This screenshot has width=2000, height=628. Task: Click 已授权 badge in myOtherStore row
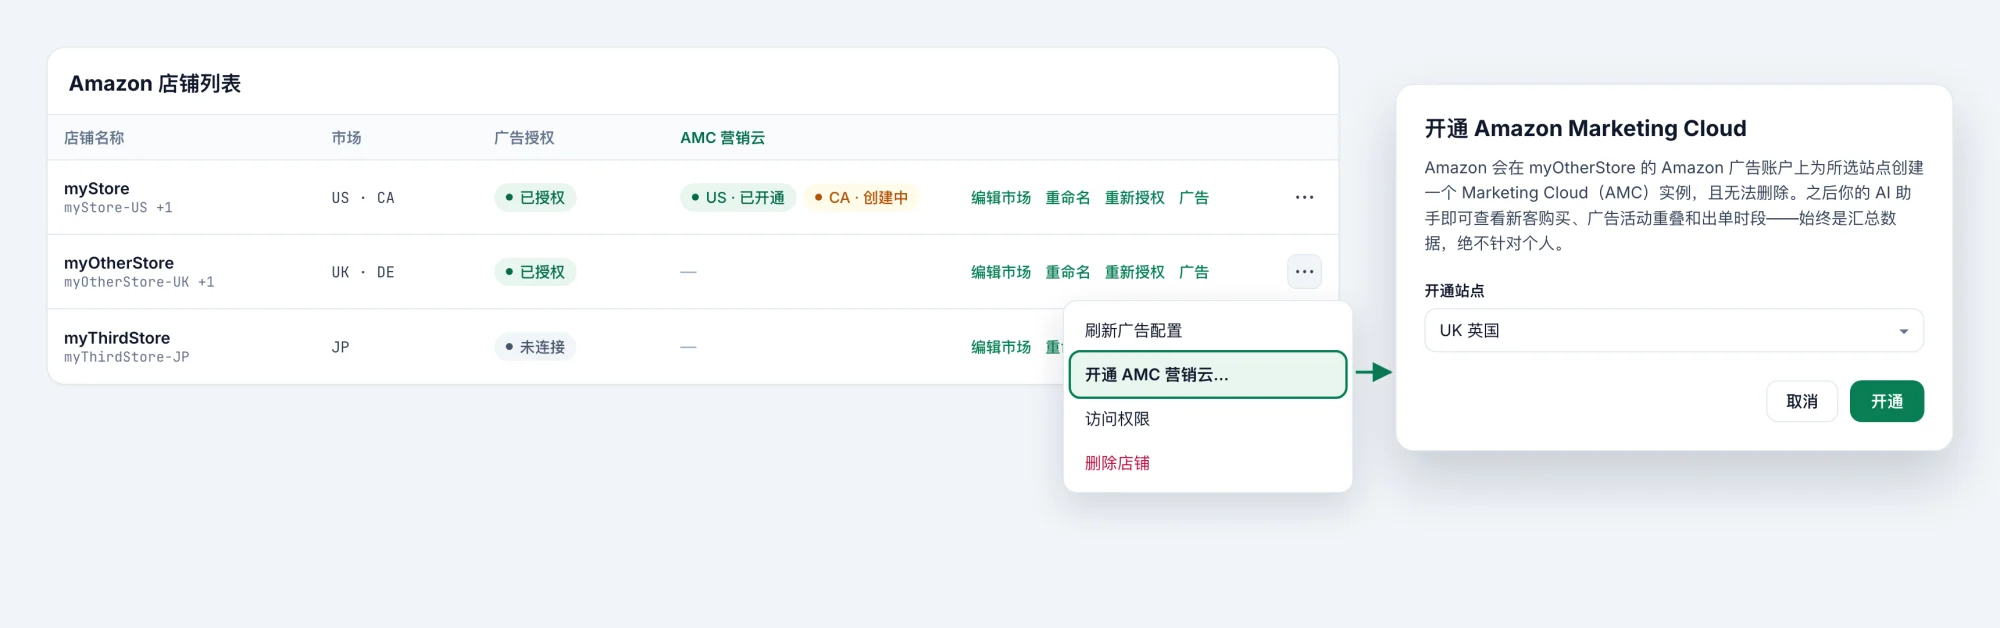click(535, 272)
